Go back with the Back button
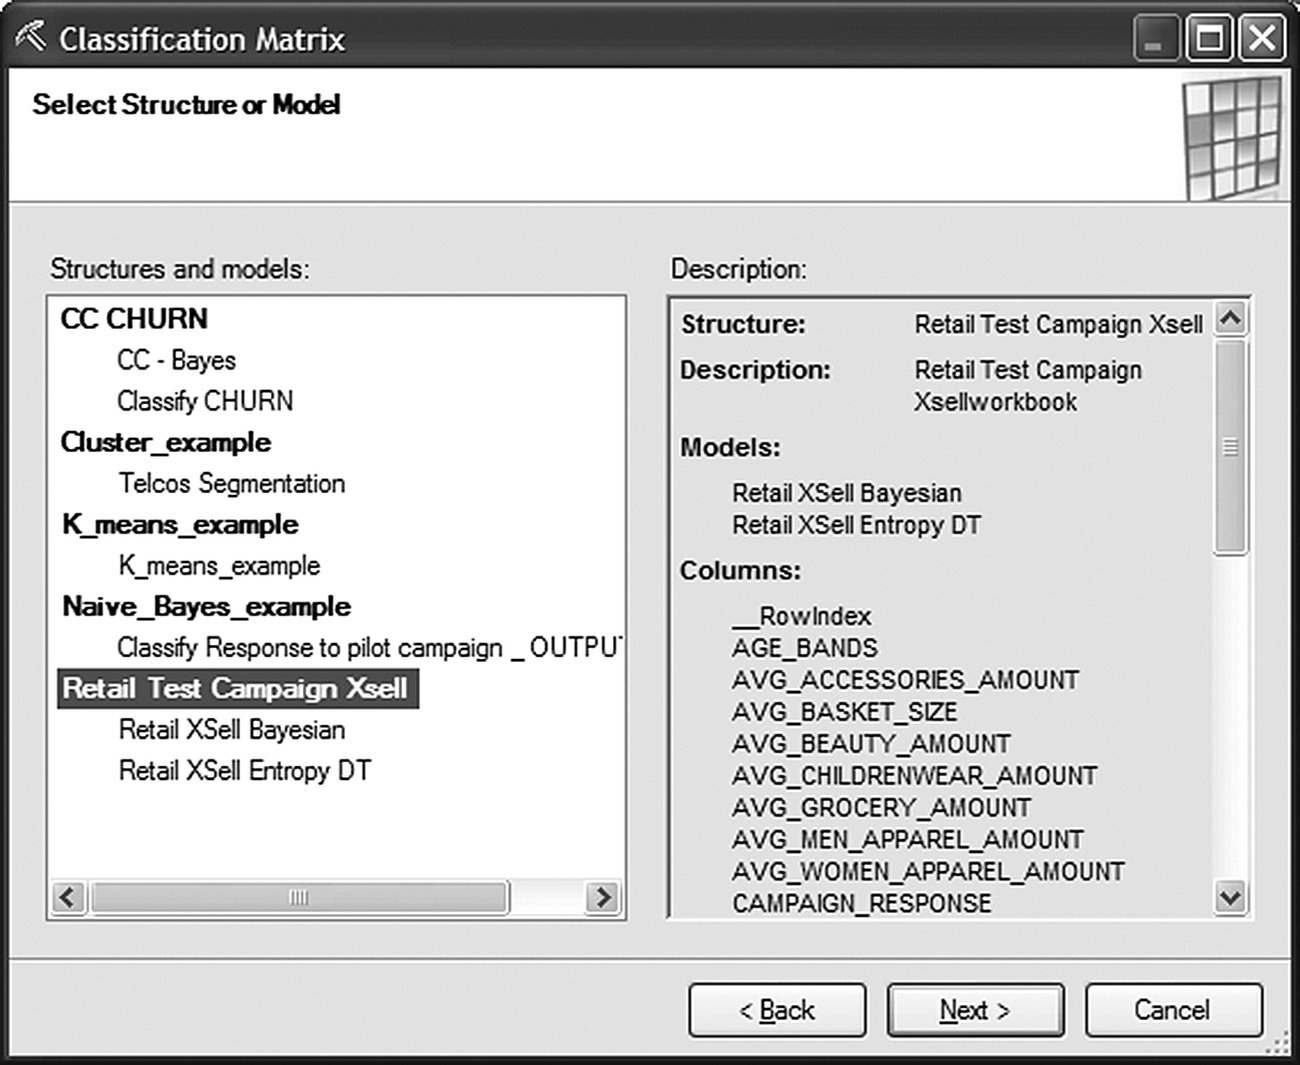This screenshot has width=1300, height=1065. pyautogui.click(x=777, y=1010)
